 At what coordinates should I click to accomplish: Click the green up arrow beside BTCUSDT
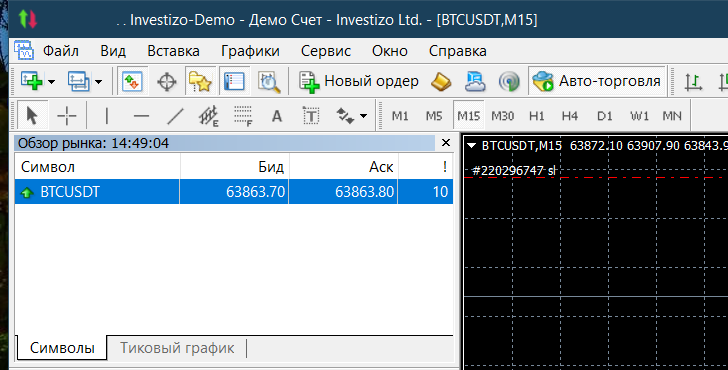click(x=27, y=193)
